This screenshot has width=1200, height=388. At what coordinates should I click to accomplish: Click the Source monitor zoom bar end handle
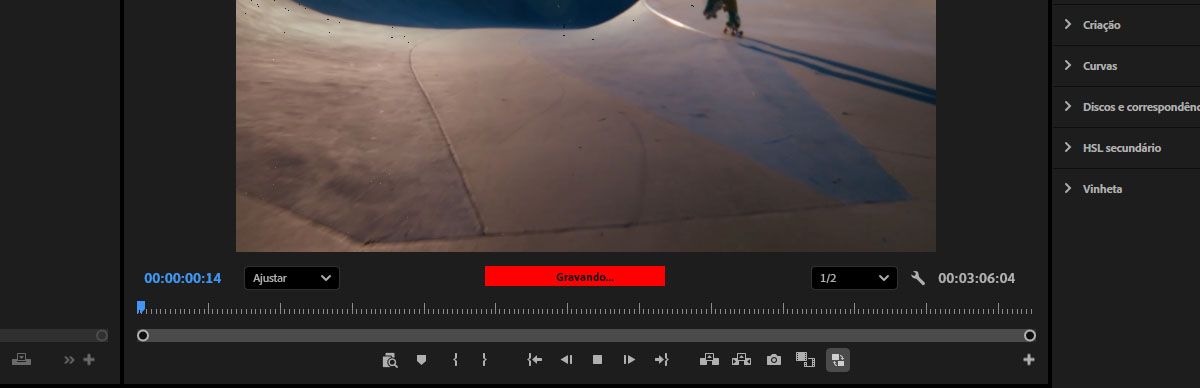(x=102, y=336)
